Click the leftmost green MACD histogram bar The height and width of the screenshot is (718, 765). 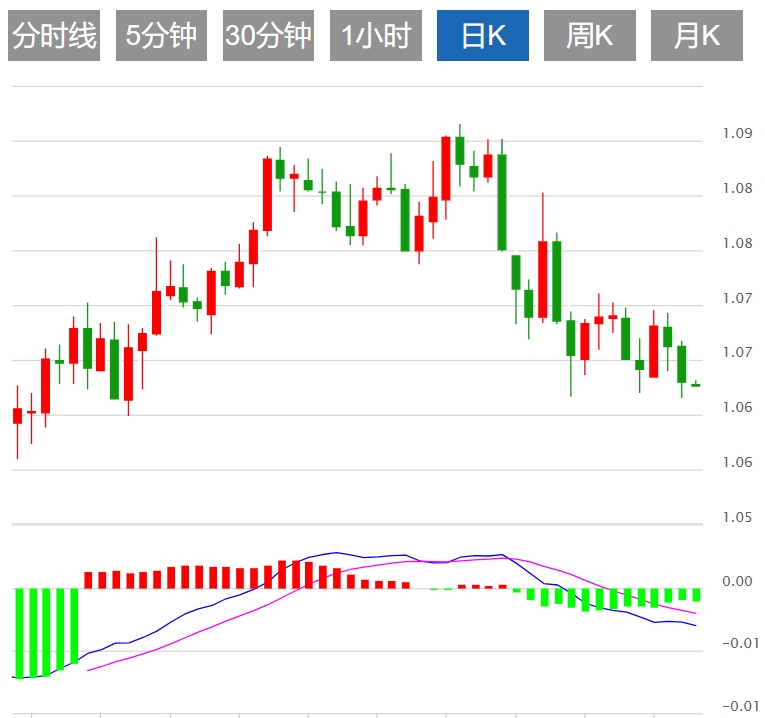(x=20, y=633)
